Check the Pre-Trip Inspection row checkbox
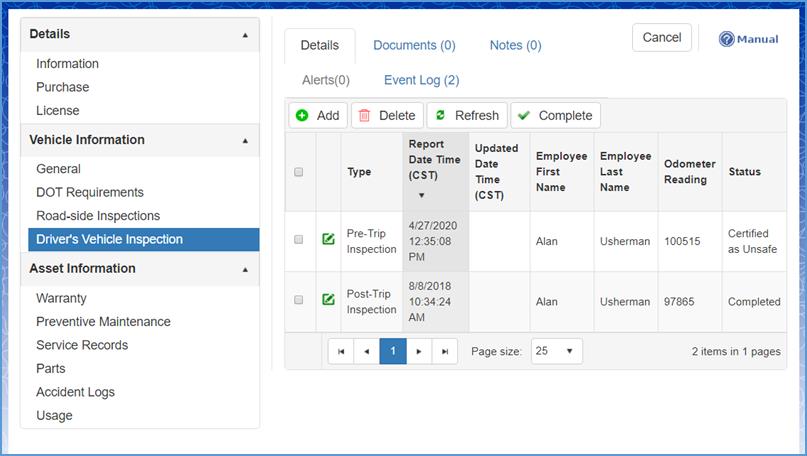The height and width of the screenshot is (456, 807). click(x=299, y=240)
